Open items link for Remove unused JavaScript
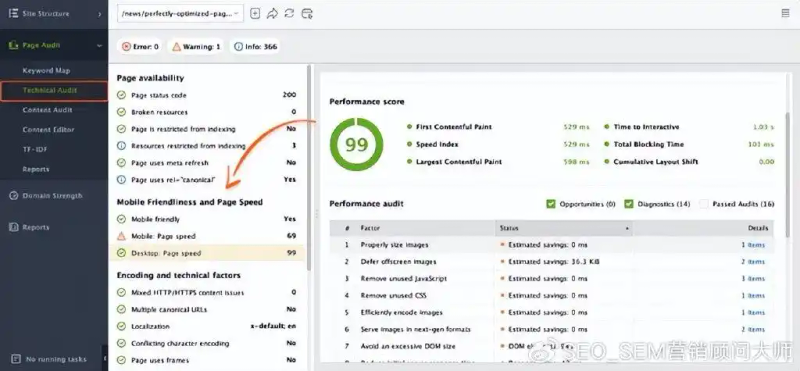The image size is (800, 371). pos(753,279)
